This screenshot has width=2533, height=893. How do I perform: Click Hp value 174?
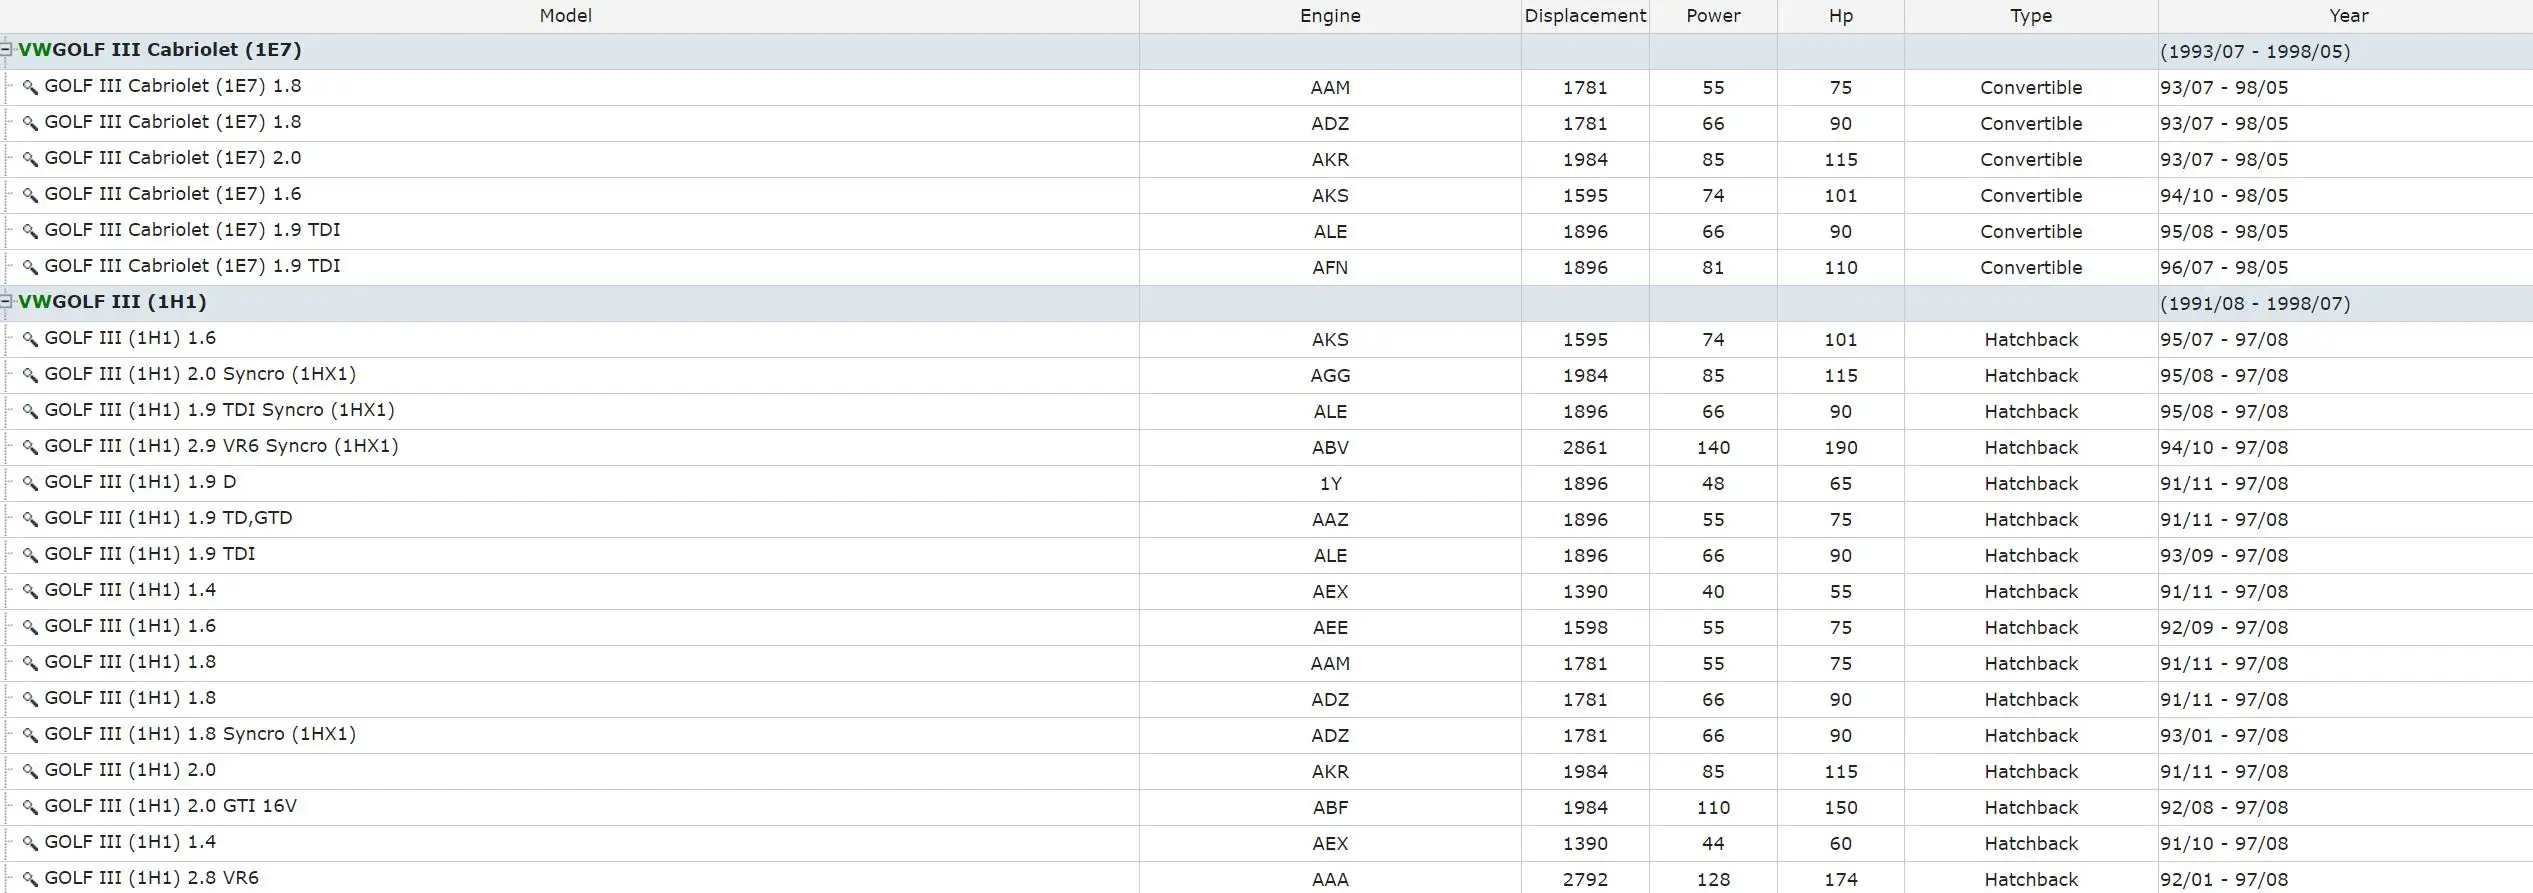[x=1841, y=880]
